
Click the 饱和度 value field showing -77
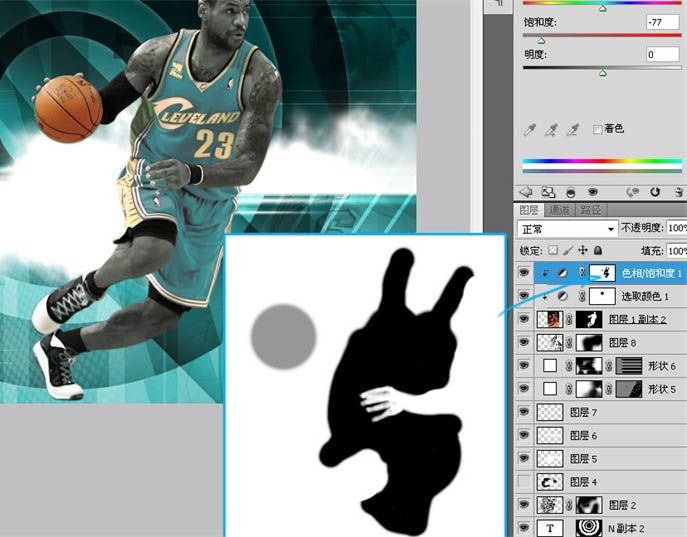[x=662, y=22]
